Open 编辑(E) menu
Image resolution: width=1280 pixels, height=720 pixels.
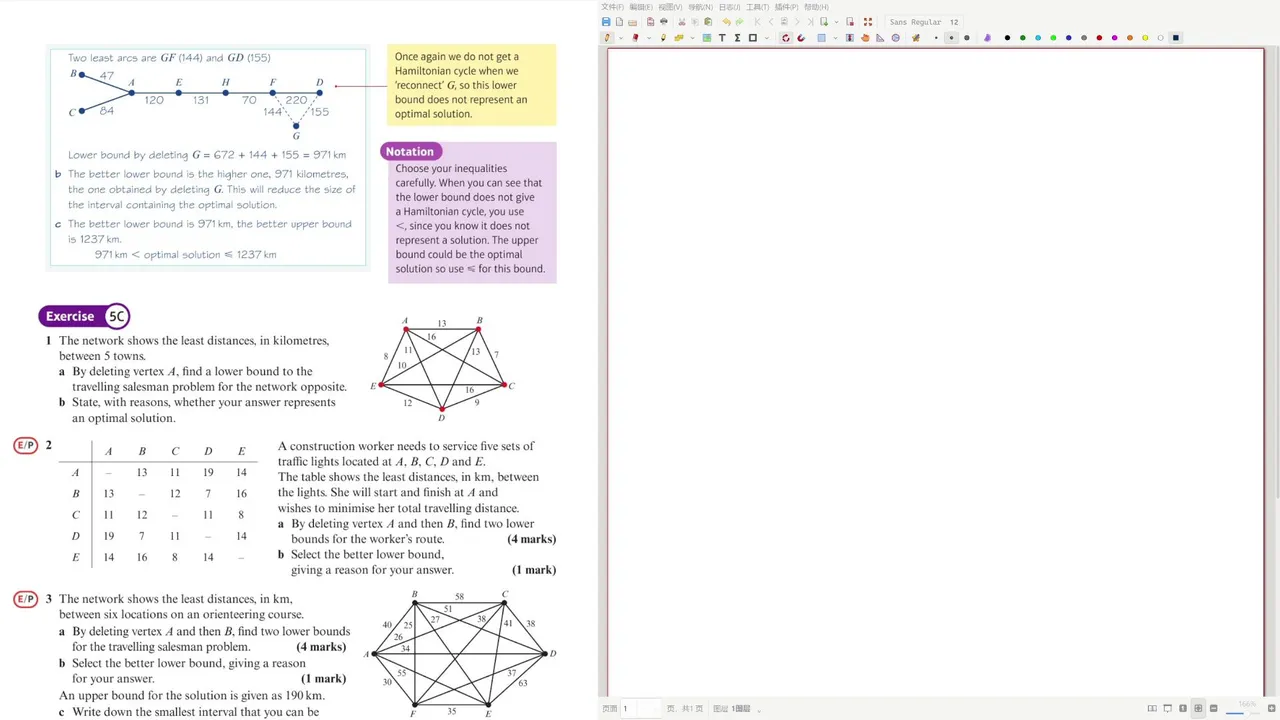[x=641, y=7]
